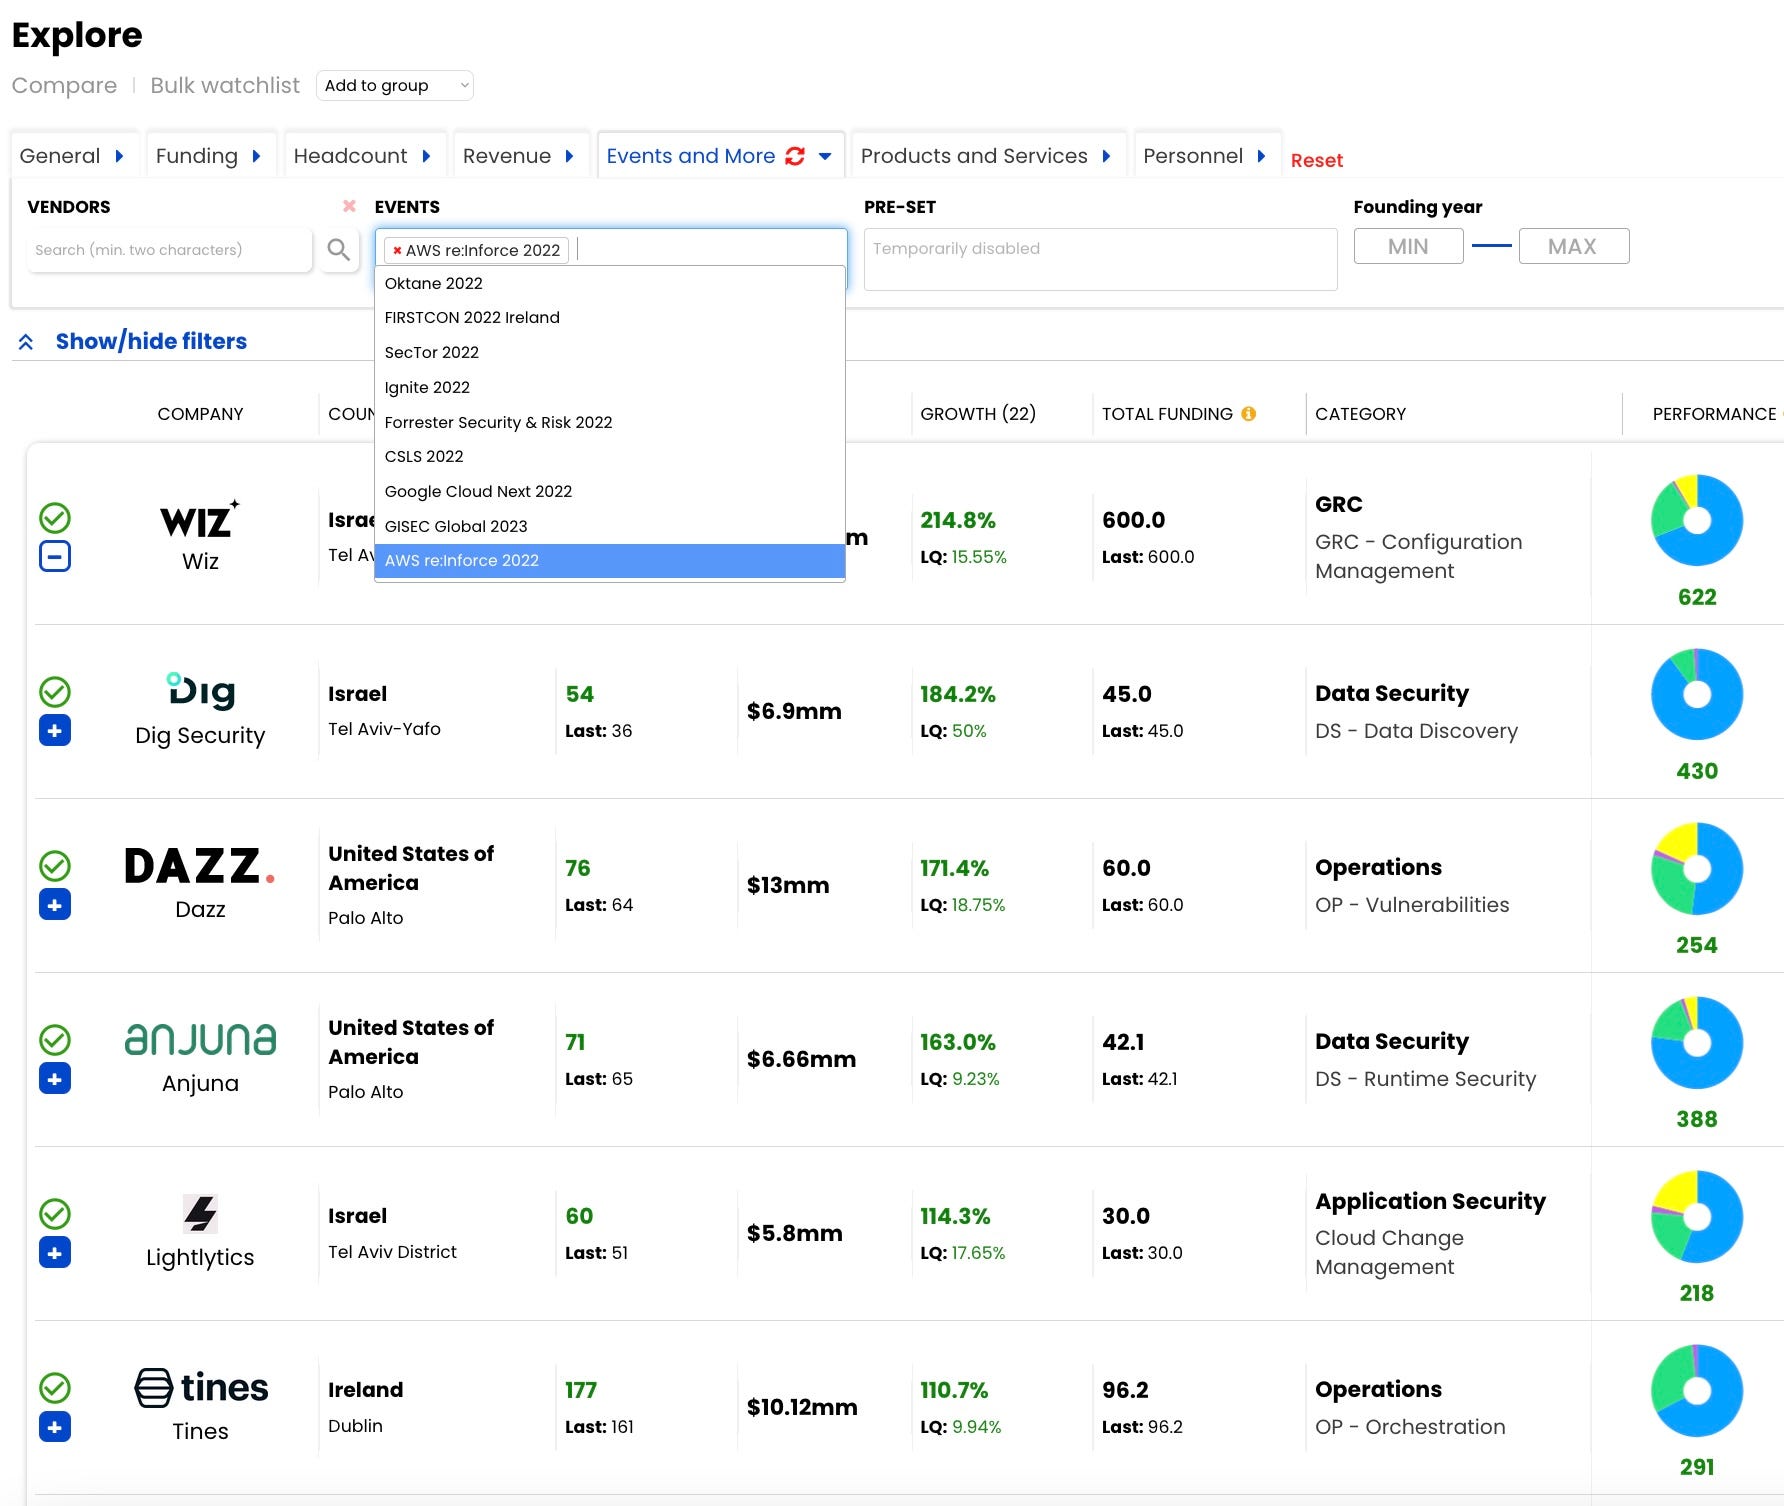
Task: Click founding year MIN field
Action: 1408,246
